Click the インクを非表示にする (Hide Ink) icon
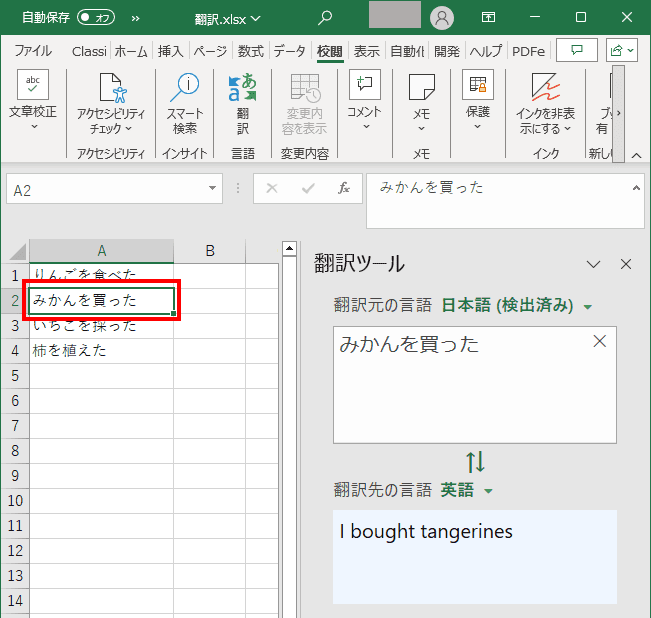 (x=545, y=87)
